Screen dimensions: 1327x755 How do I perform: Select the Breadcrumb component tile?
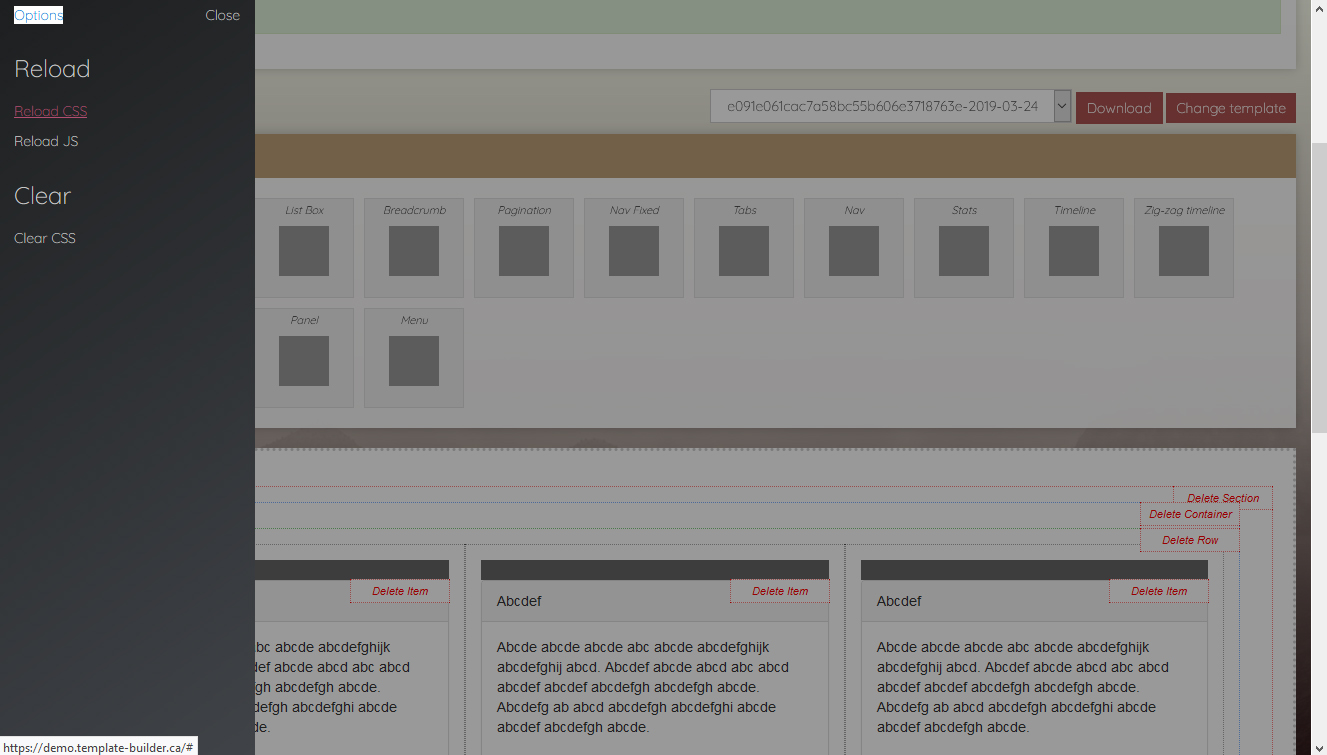pos(414,250)
